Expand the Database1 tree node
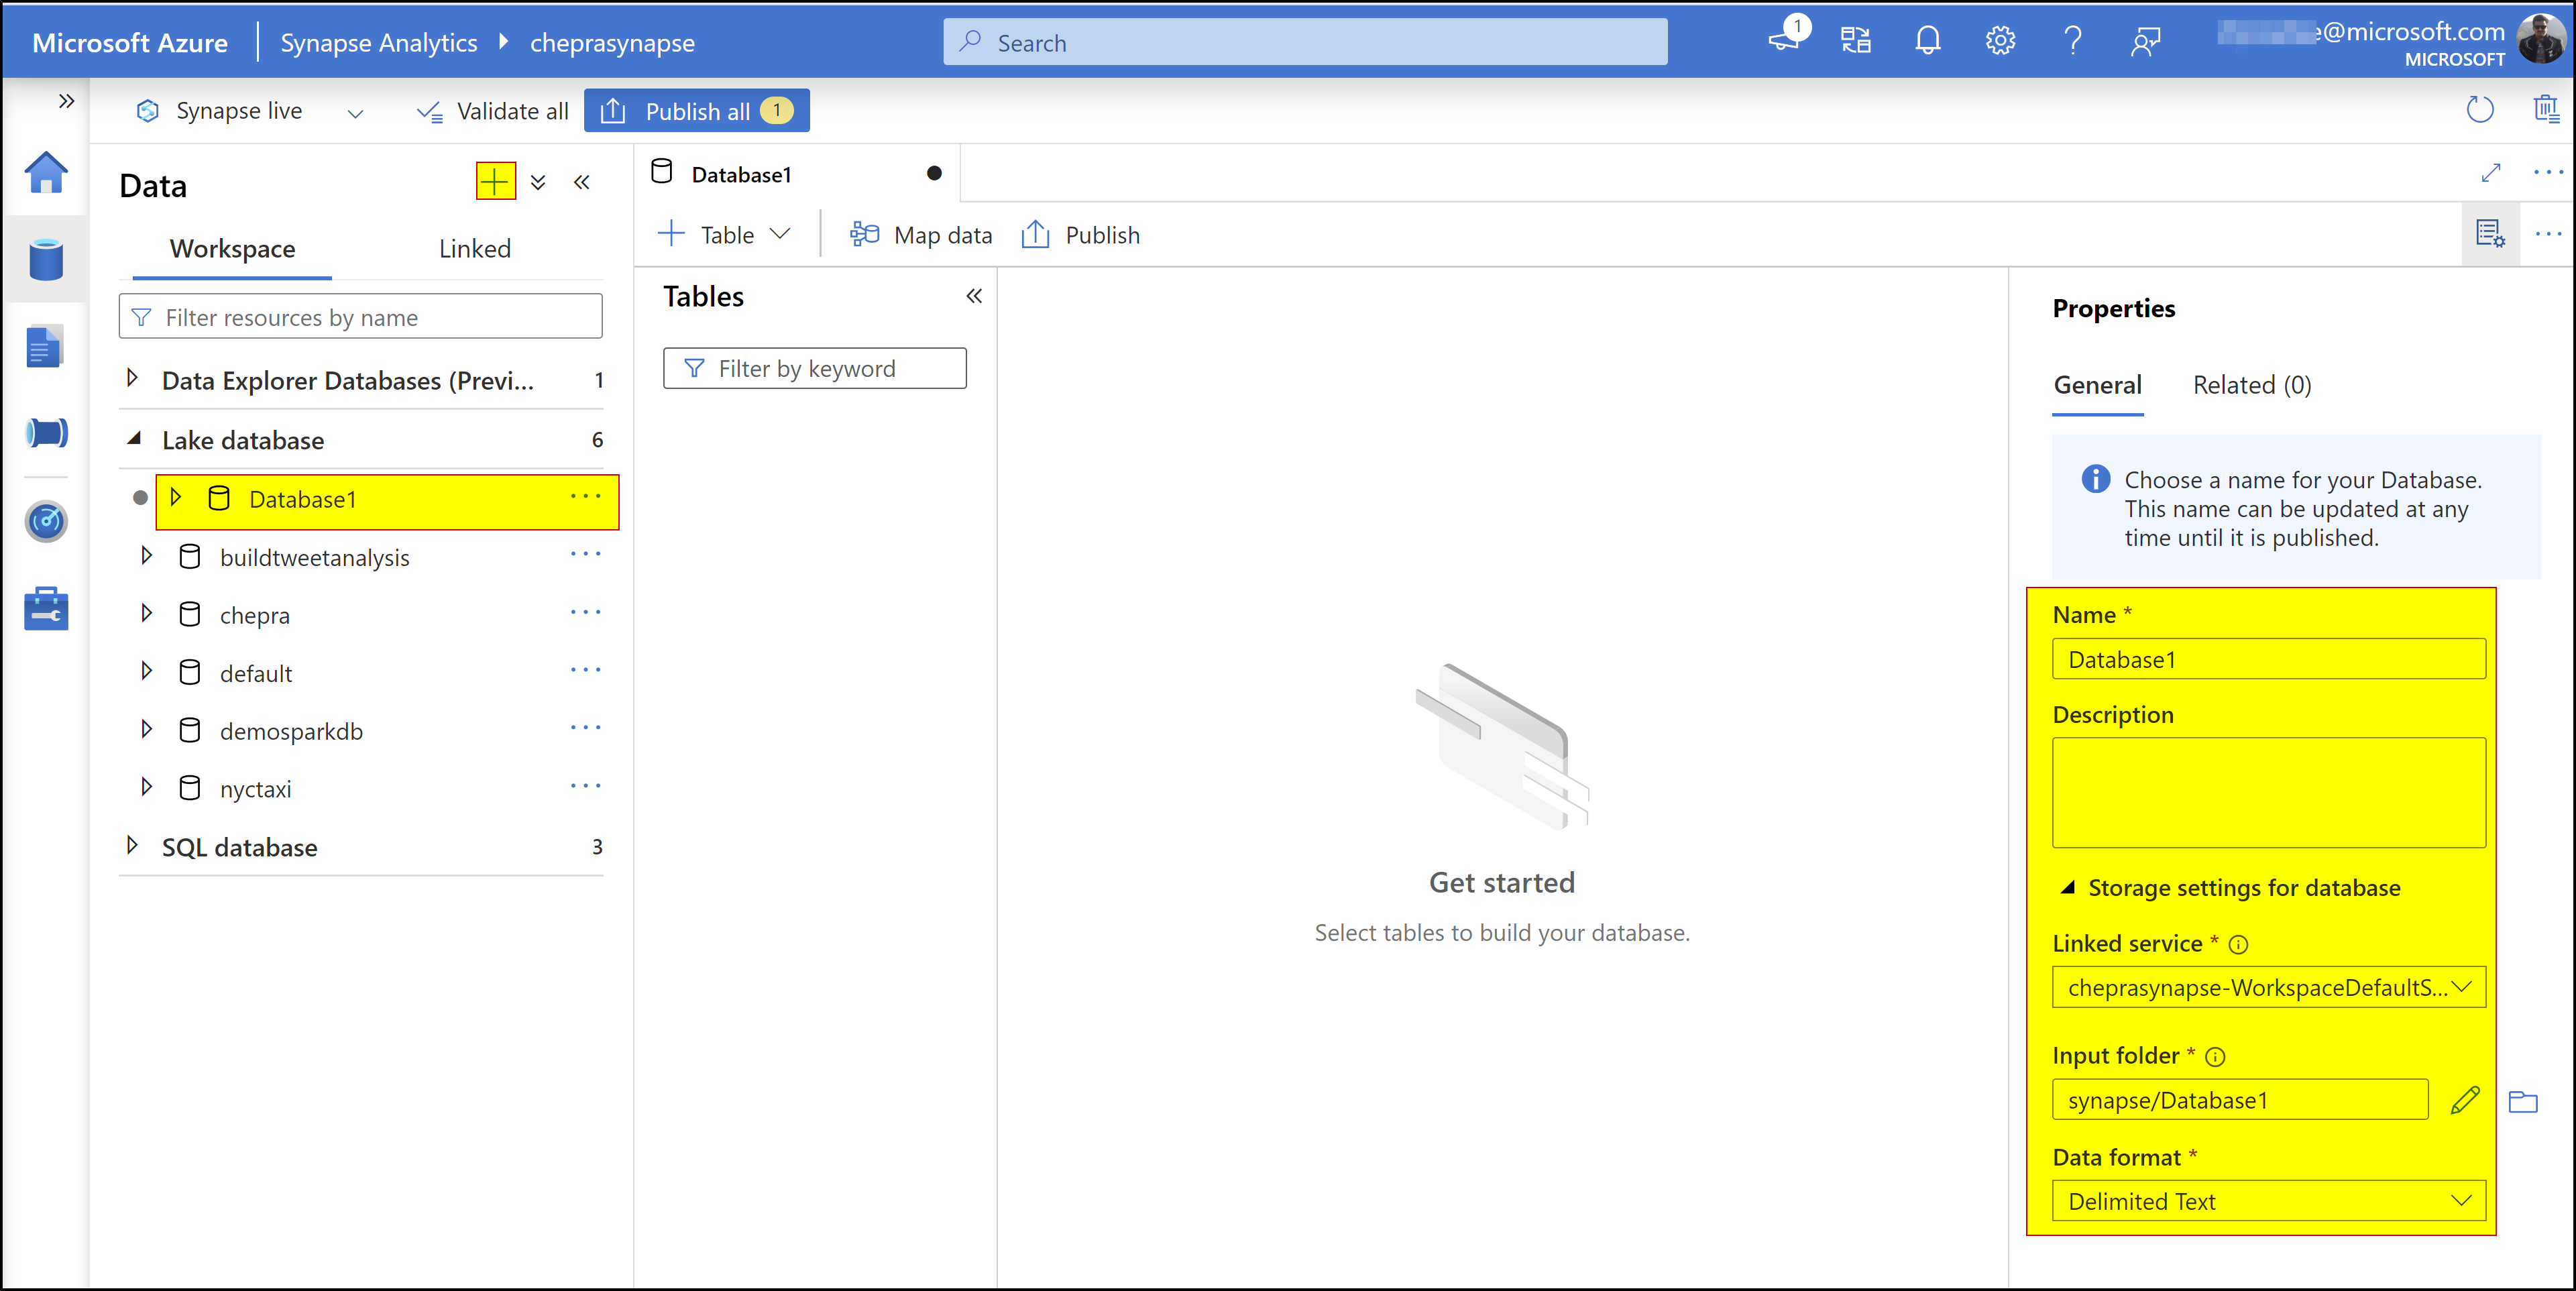 [176, 497]
